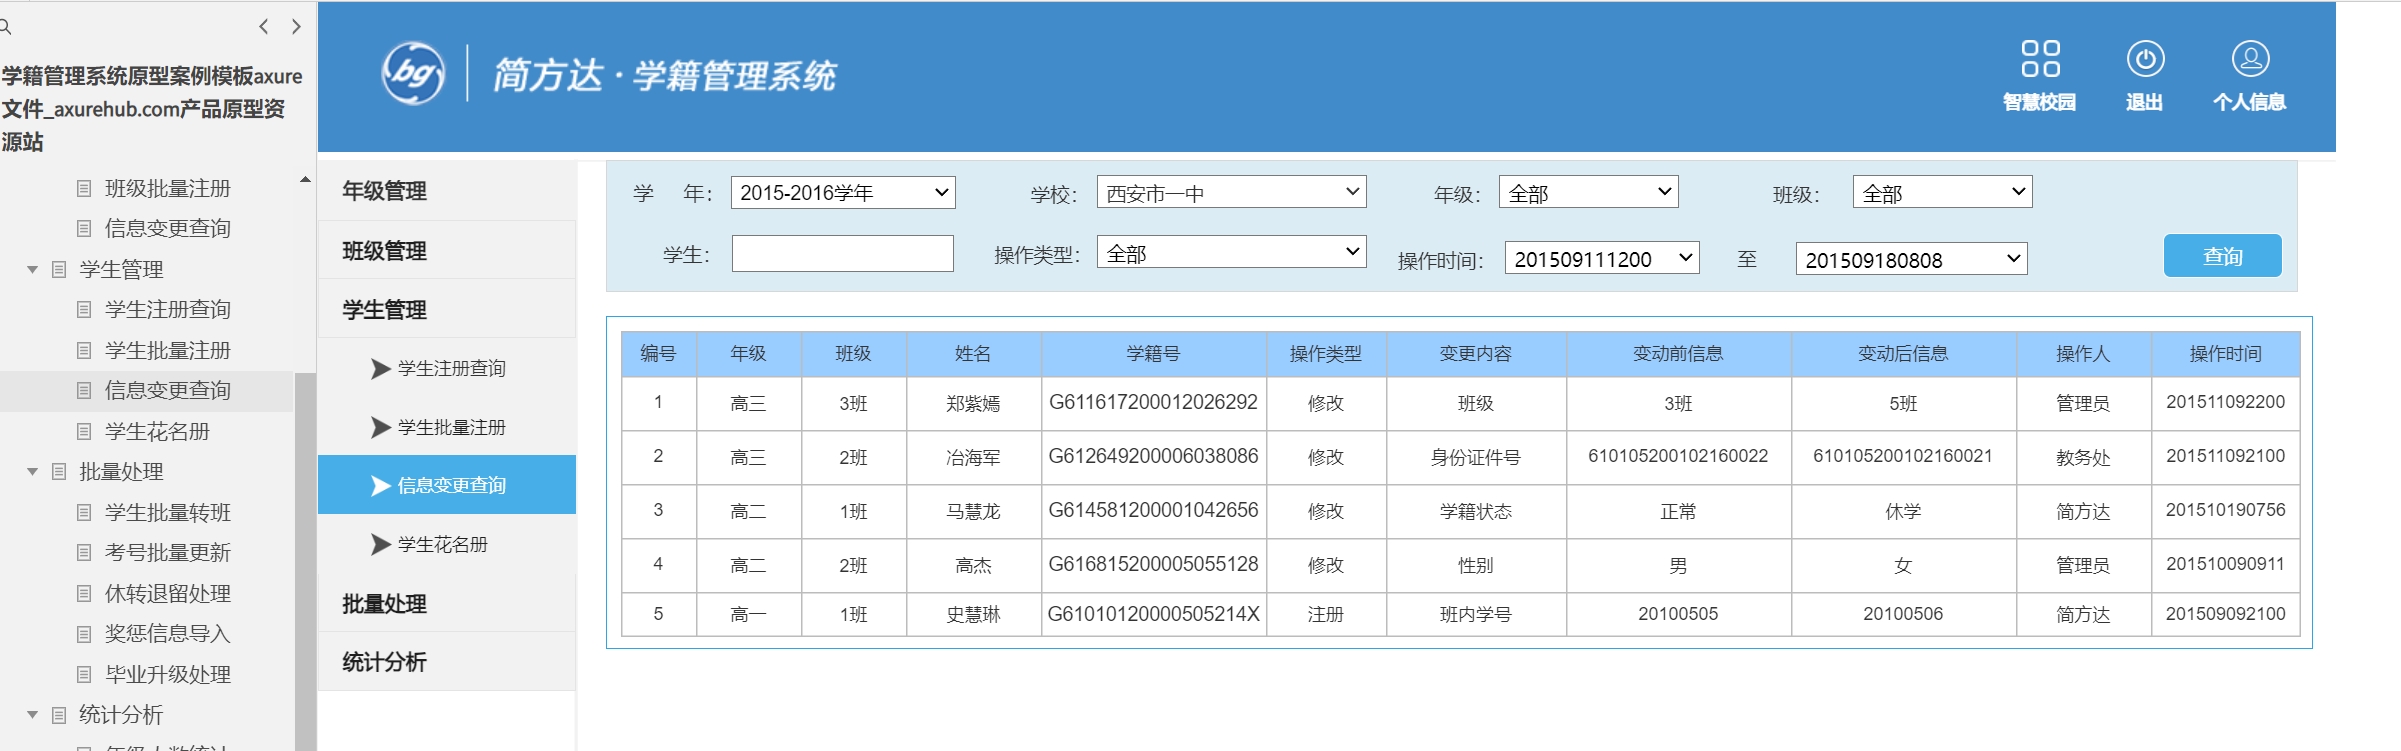
Task: Click 学籍号 G611617200012026292
Action: pos(1153,402)
